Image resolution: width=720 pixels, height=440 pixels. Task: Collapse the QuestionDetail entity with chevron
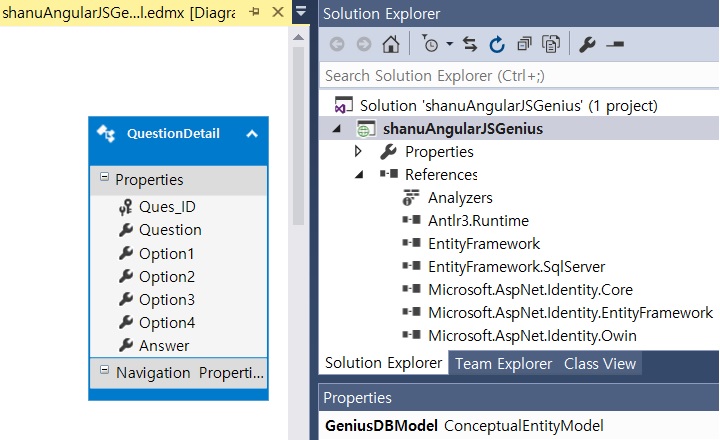(252, 134)
